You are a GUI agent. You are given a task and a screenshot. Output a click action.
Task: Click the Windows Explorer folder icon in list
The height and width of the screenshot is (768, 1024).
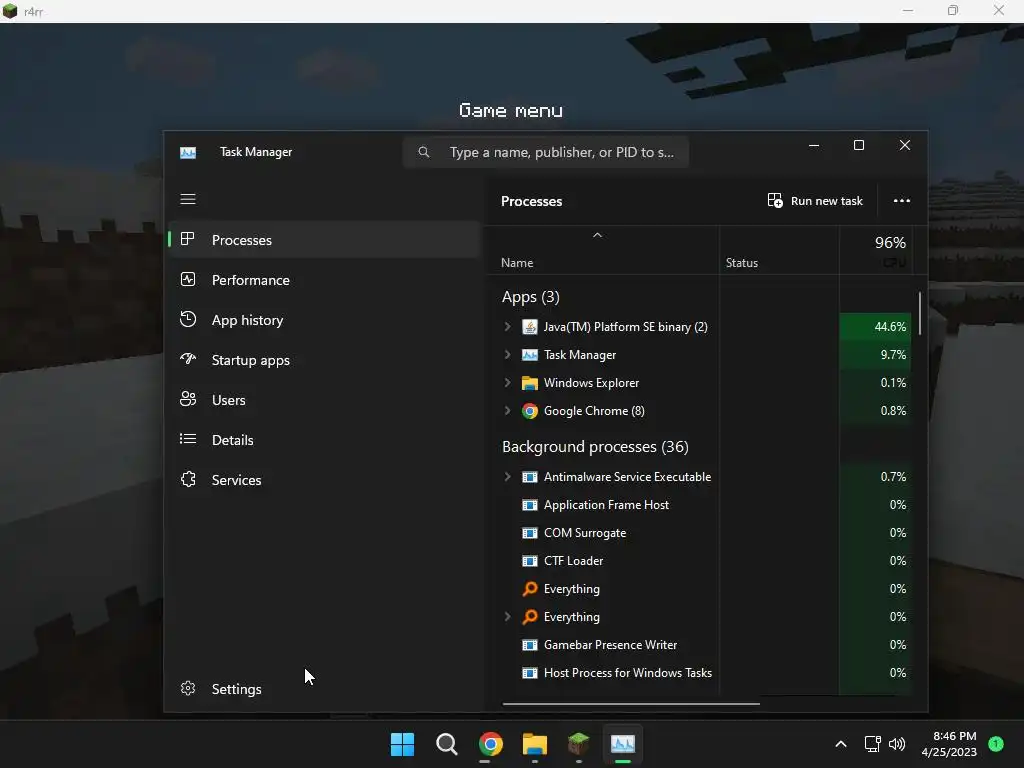(x=530, y=383)
